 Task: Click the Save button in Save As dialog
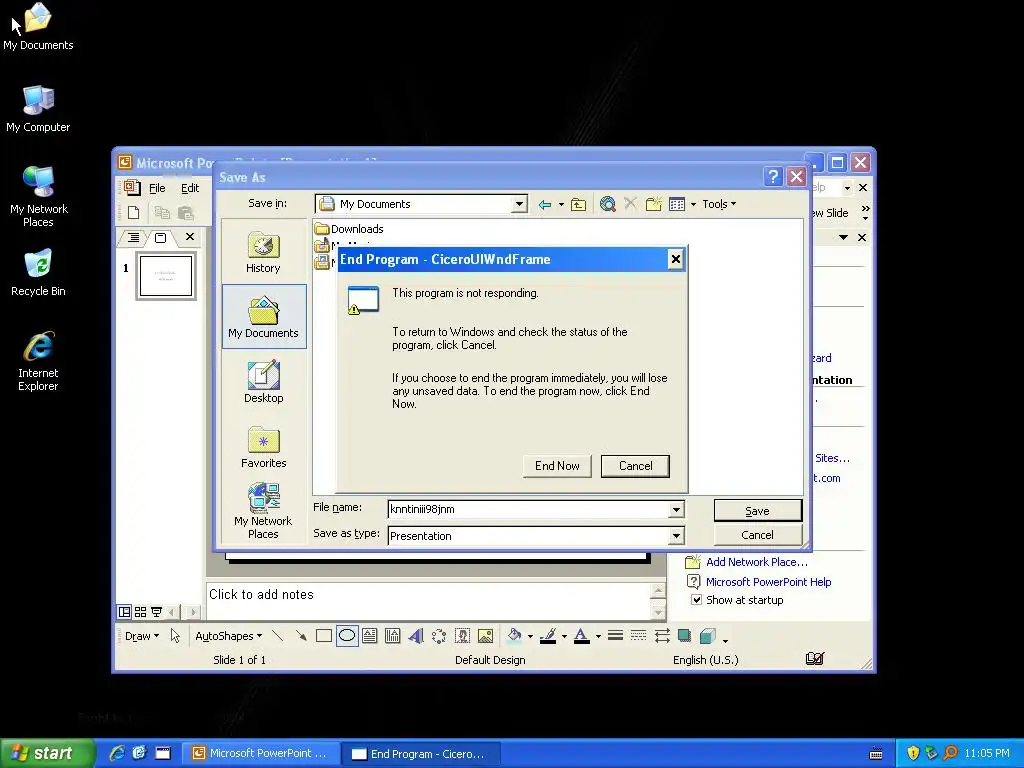coord(757,511)
